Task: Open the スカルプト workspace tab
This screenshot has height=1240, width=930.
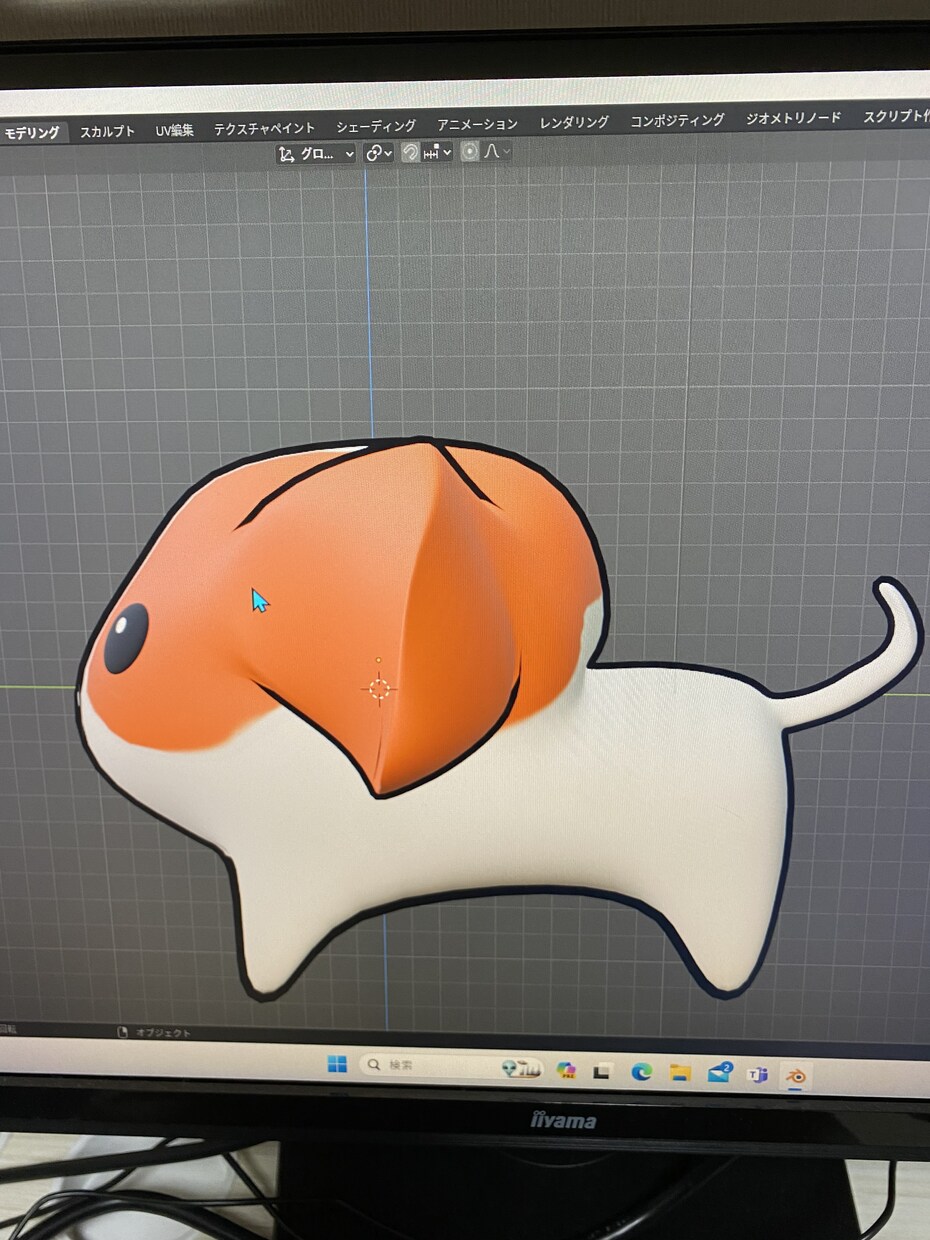Action: [107, 132]
